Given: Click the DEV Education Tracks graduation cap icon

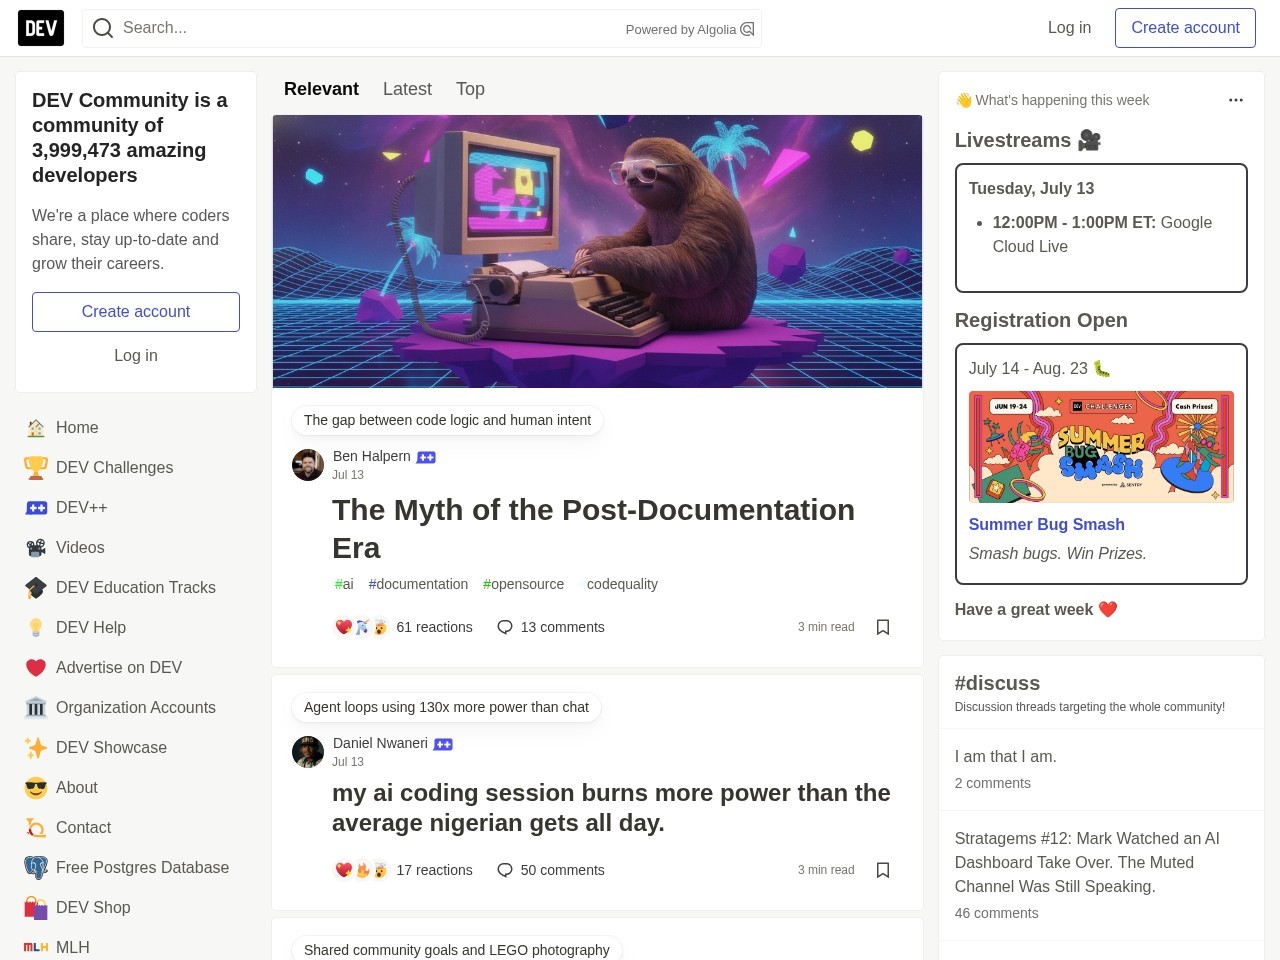Looking at the screenshot, I should (x=36, y=588).
